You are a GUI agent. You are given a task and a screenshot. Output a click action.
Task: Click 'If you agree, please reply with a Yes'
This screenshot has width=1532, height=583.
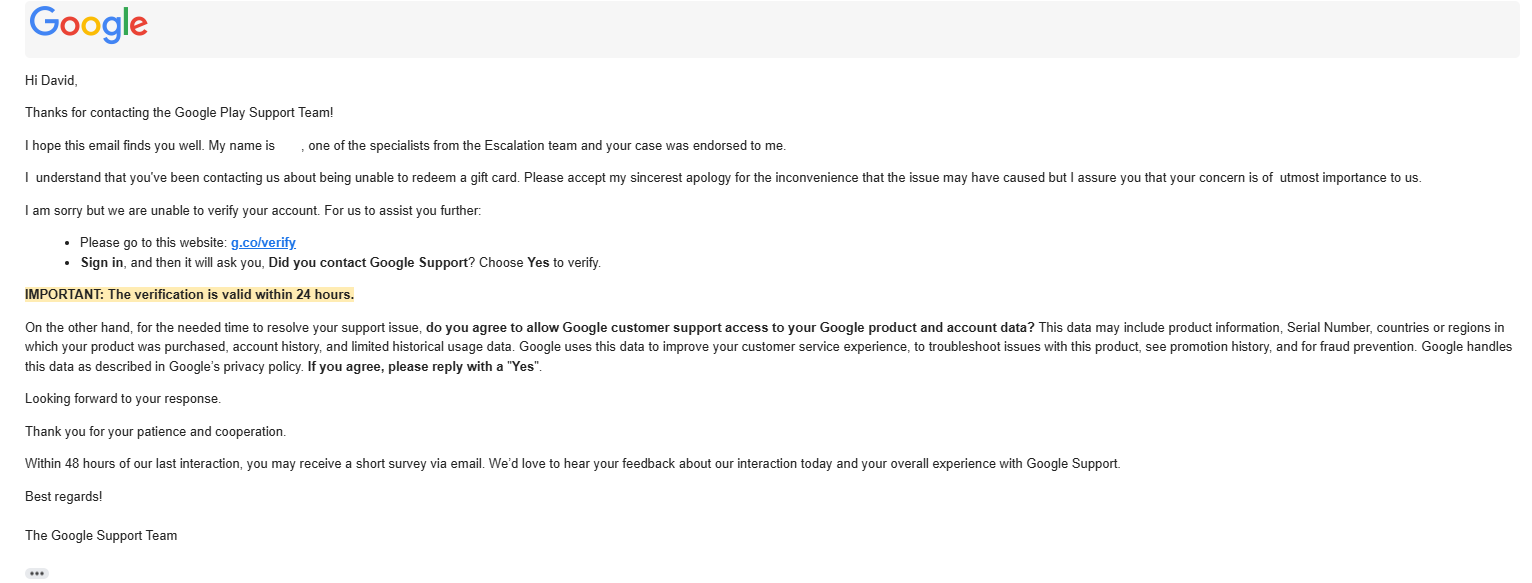[424, 366]
